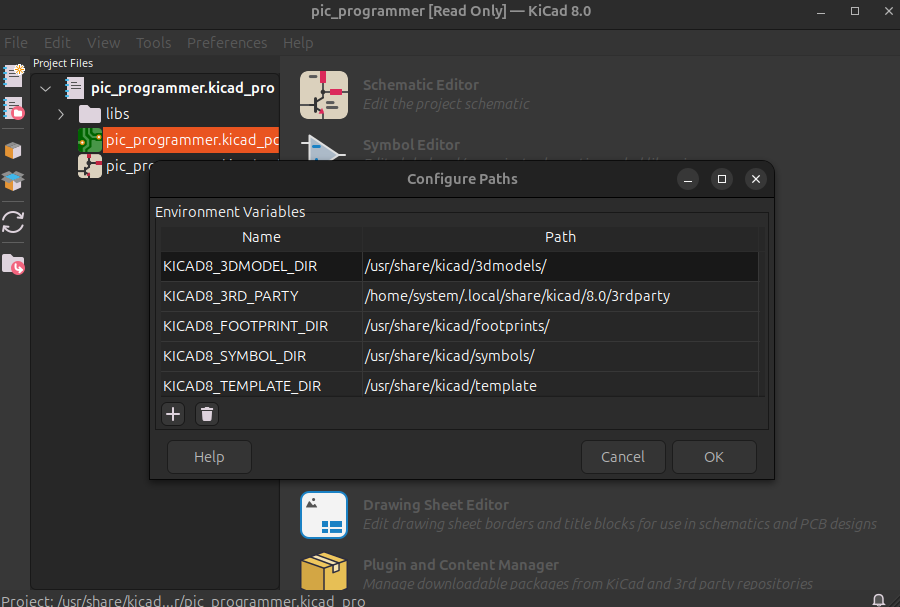900x607 pixels.
Task: Delete selected variable with trash button
Action: (x=207, y=414)
